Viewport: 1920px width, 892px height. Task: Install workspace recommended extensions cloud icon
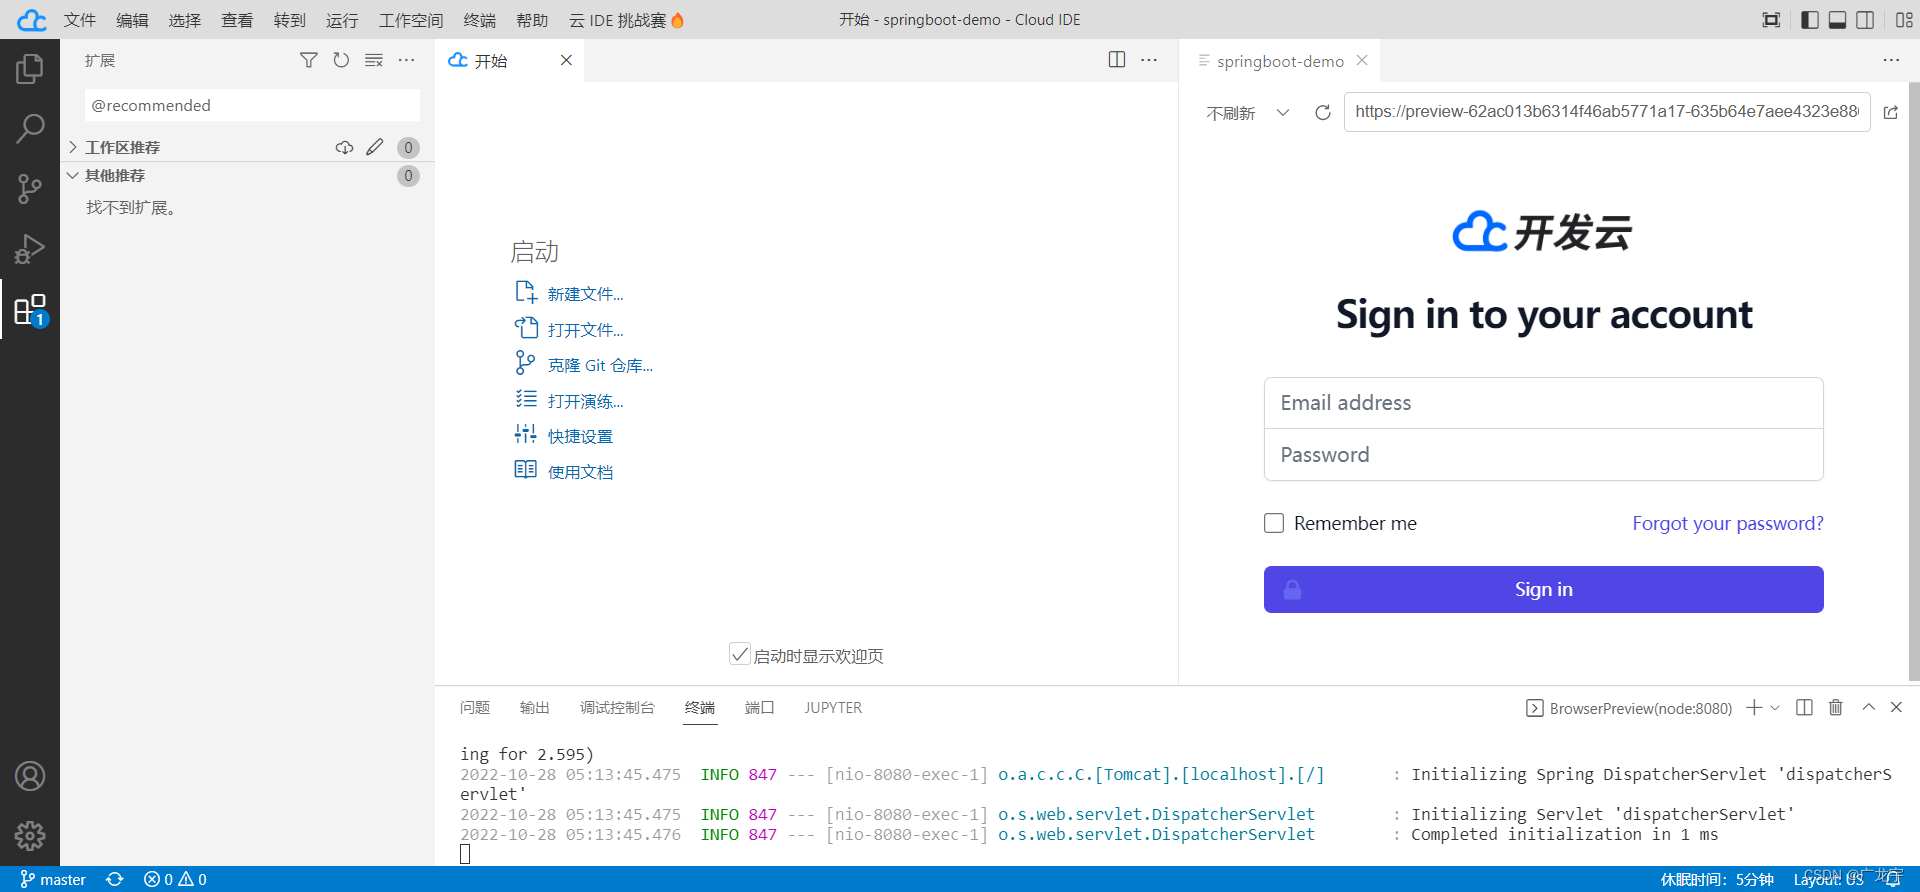click(344, 148)
